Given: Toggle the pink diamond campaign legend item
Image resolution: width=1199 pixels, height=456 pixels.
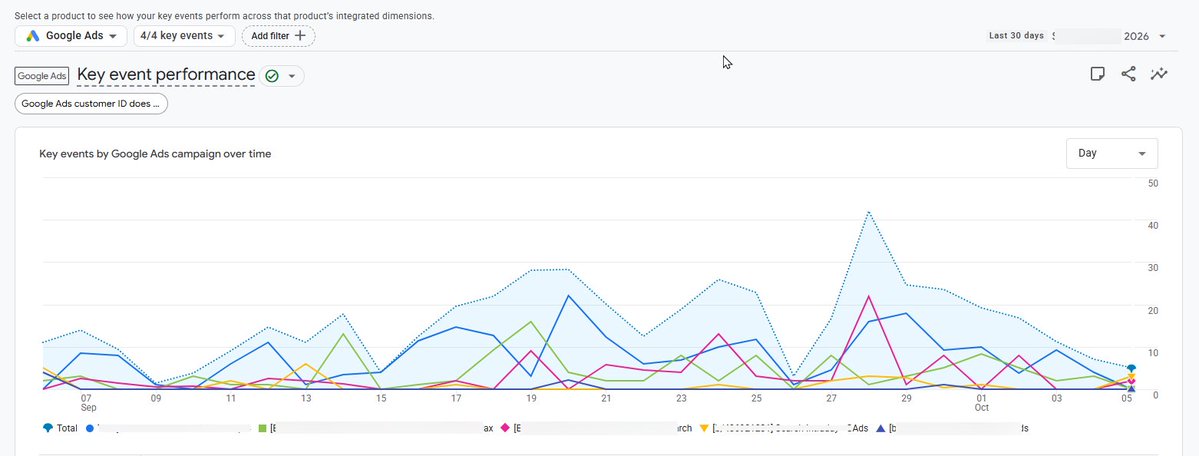Looking at the screenshot, I should (596, 428).
